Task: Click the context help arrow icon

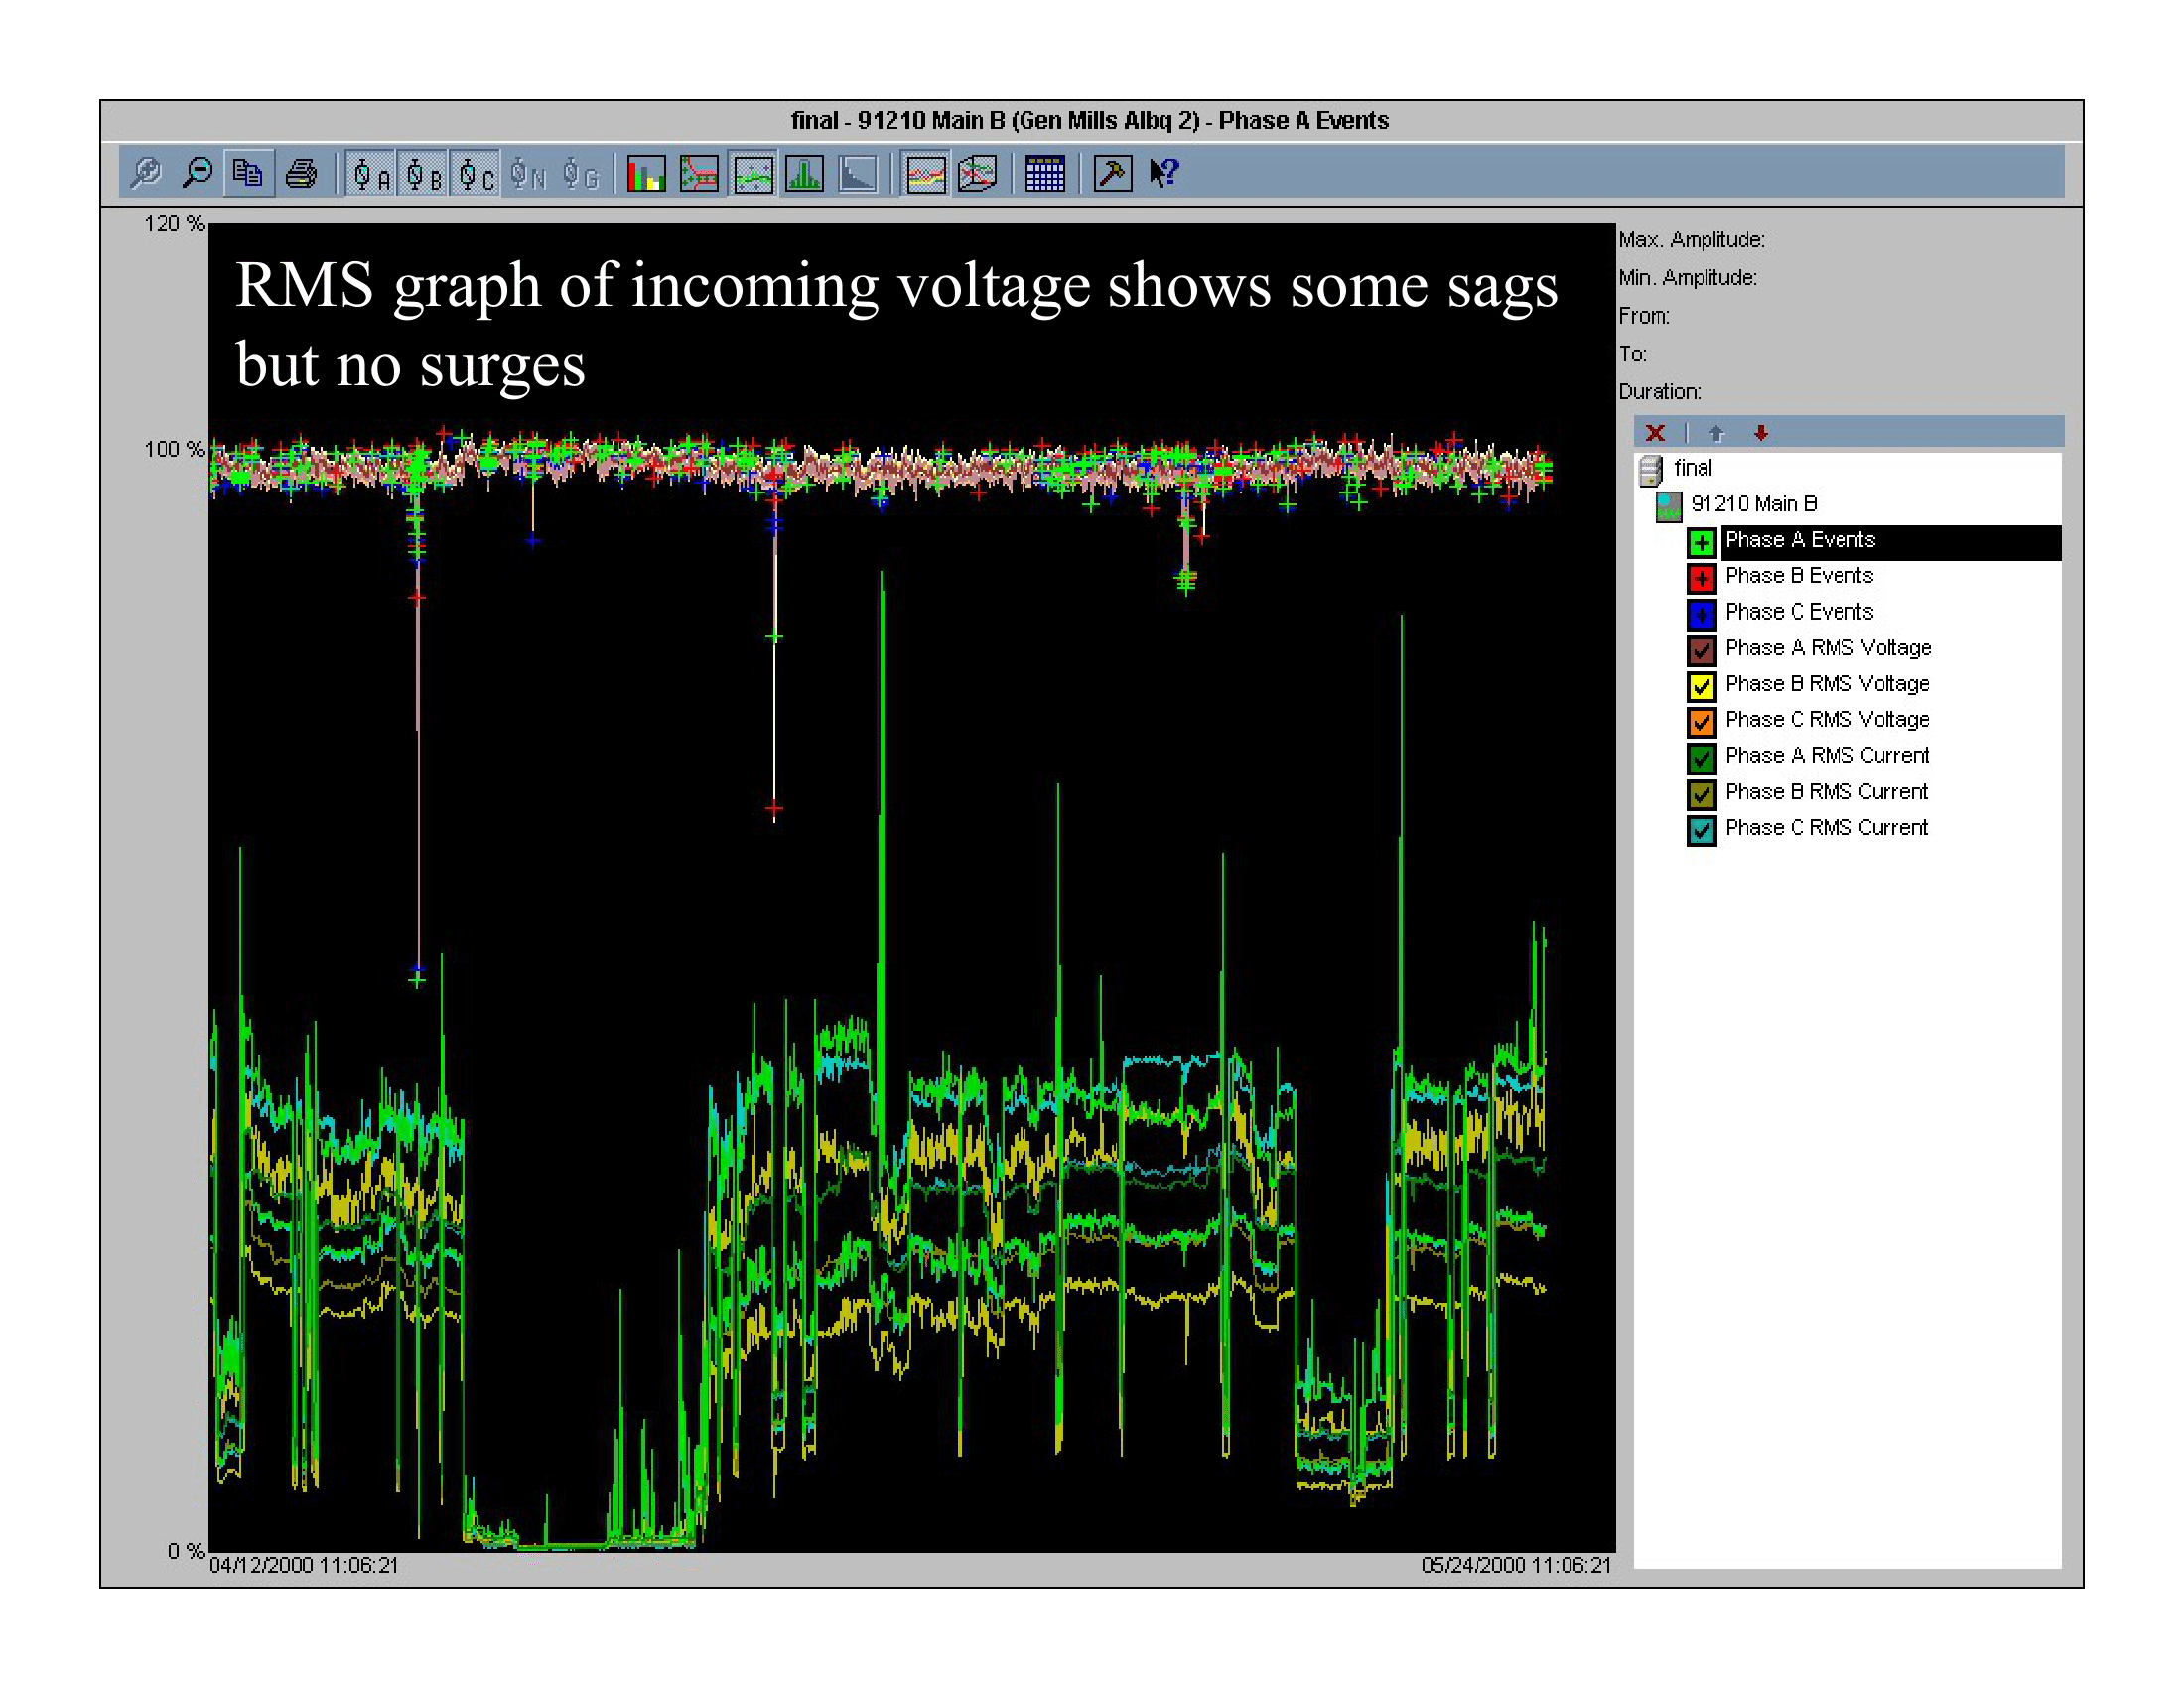Action: pyautogui.click(x=1163, y=173)
